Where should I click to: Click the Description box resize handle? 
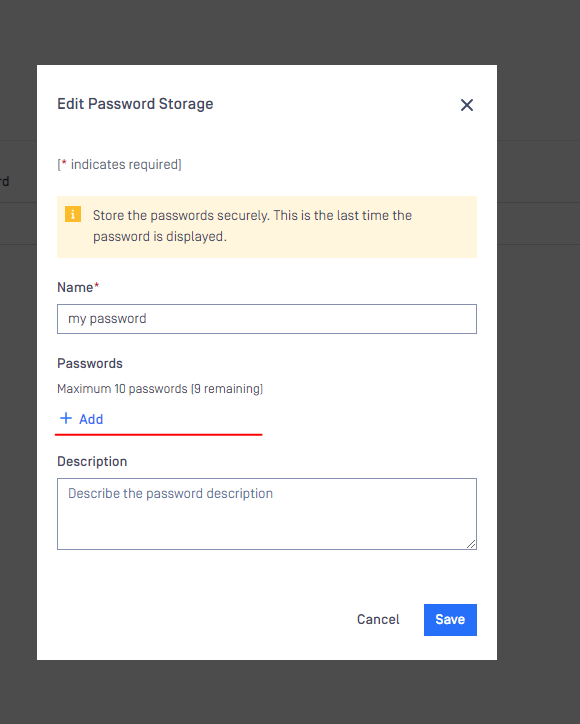pos(471,544)
